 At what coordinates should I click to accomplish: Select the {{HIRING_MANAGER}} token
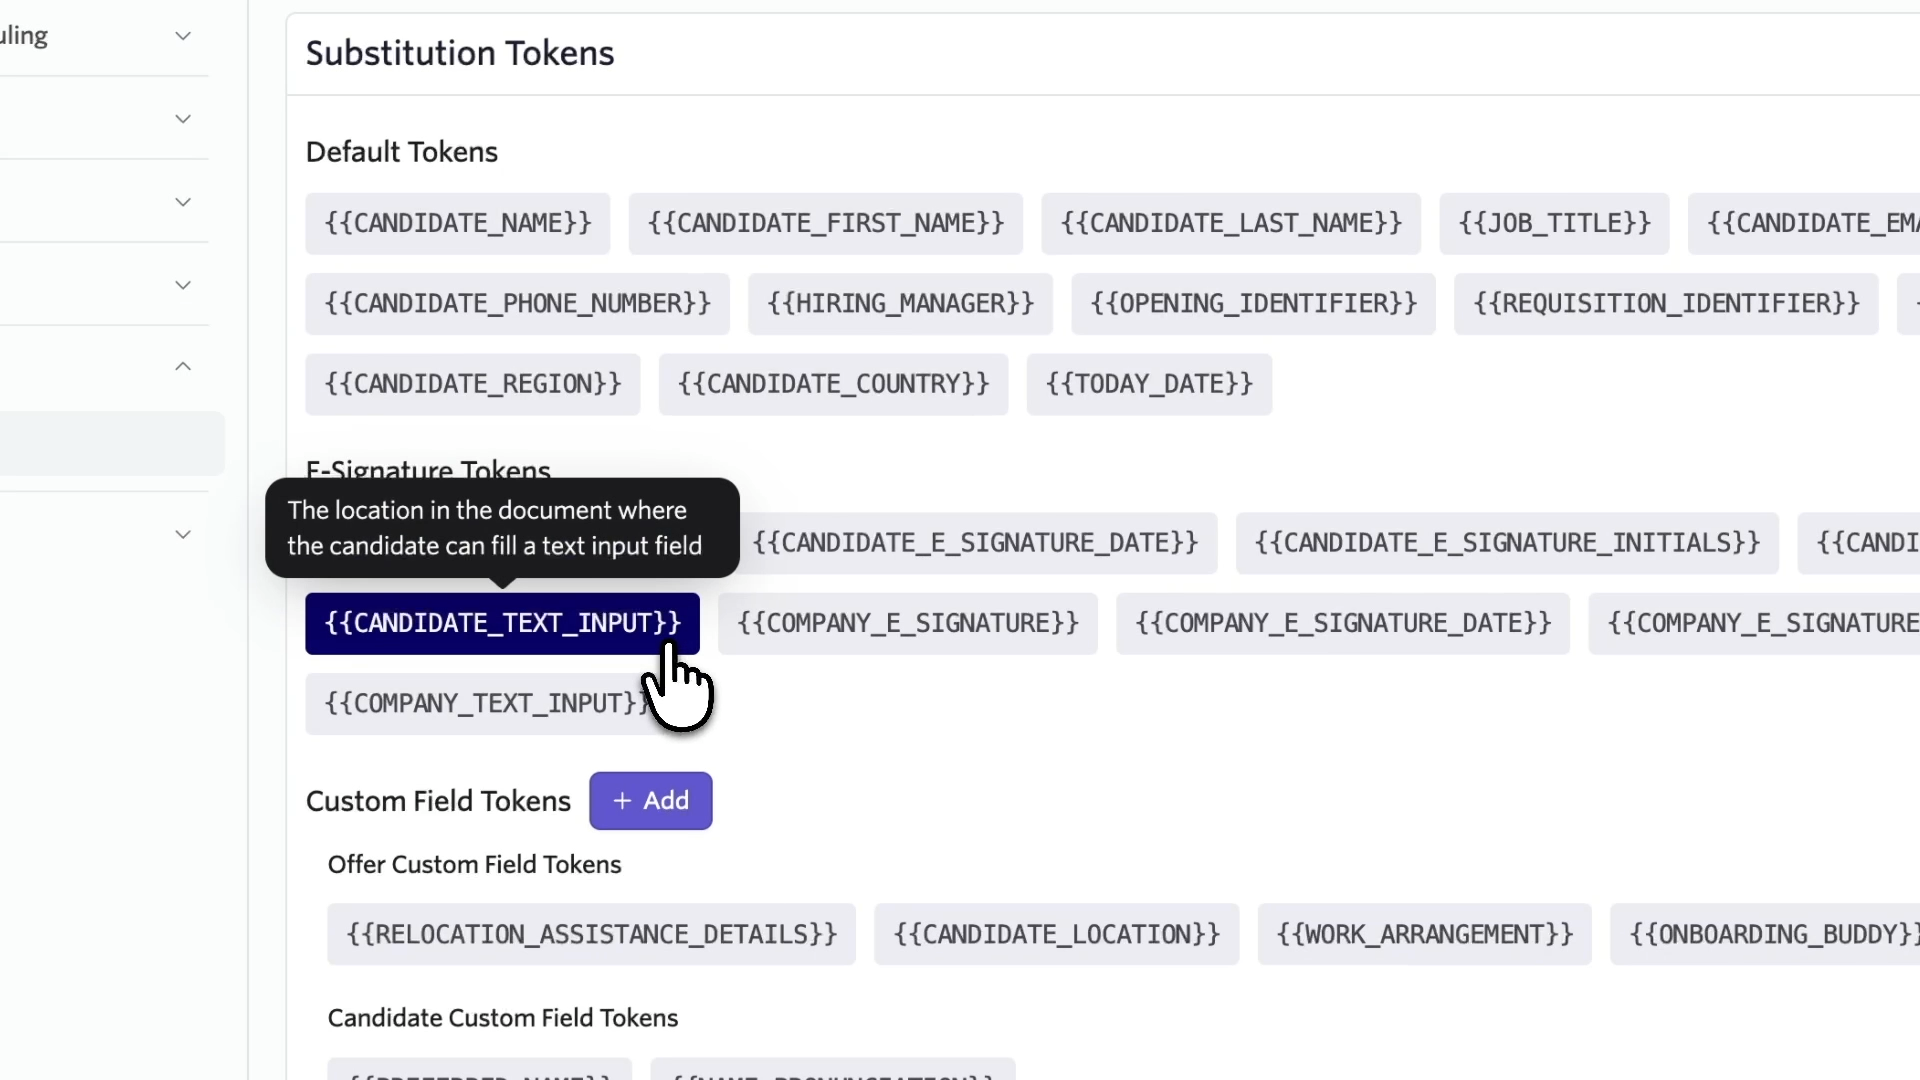[900, 304]
